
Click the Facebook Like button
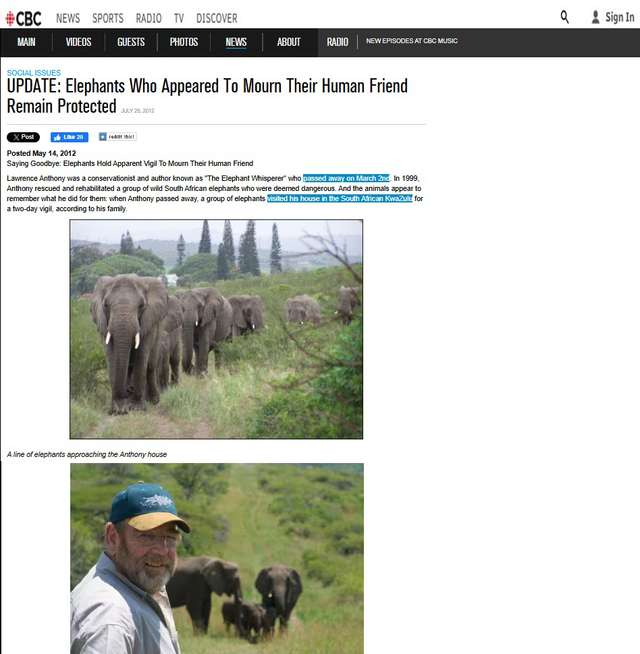pyautogui.click(x=69, y=137)
